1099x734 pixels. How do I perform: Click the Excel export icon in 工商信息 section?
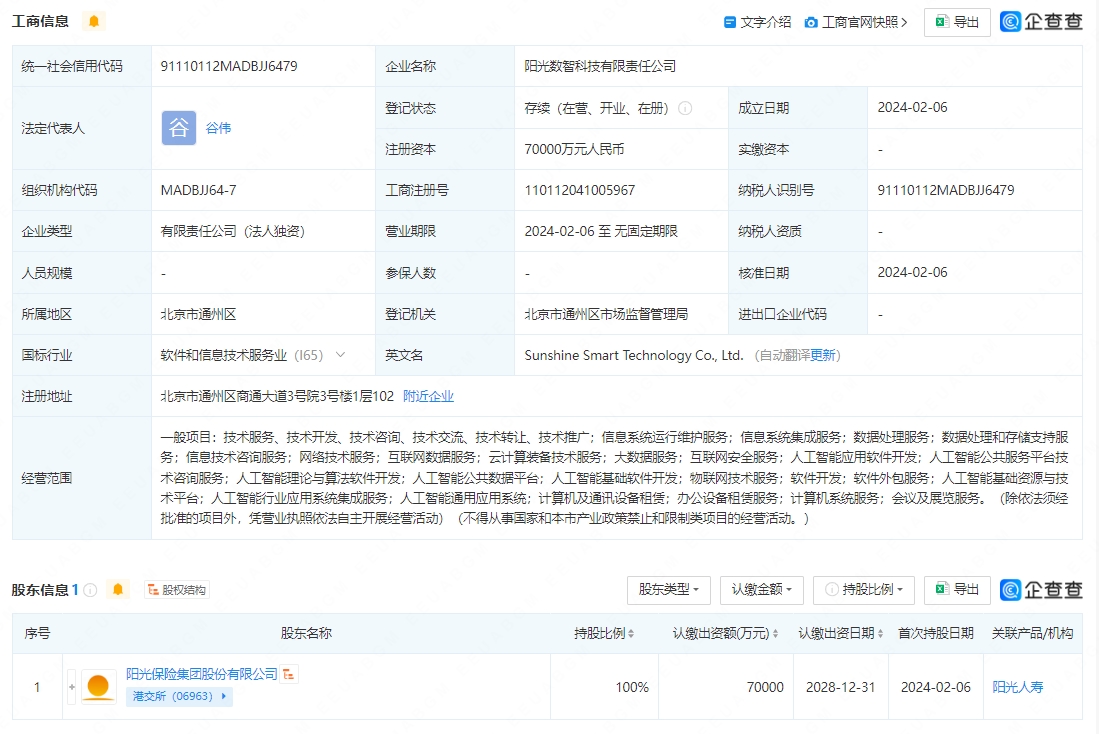941,22
